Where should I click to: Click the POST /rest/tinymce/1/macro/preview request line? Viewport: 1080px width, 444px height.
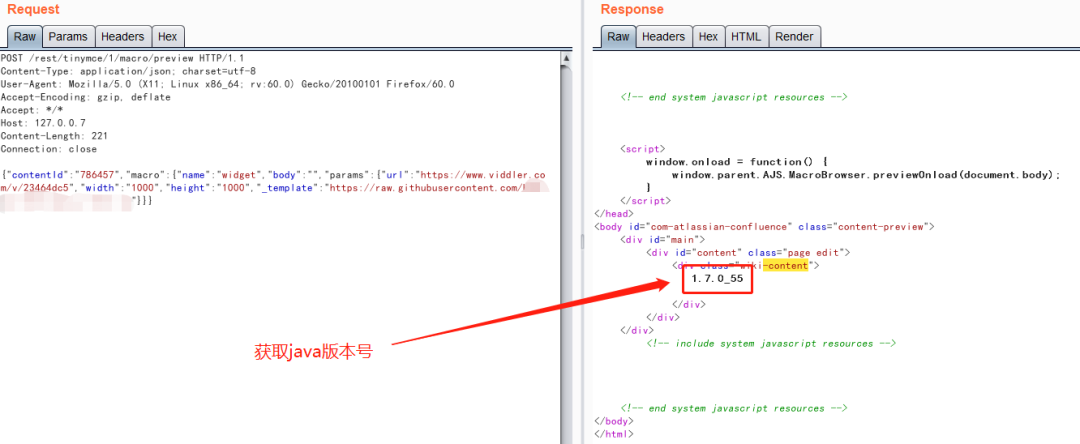click(x=123, y=59)
